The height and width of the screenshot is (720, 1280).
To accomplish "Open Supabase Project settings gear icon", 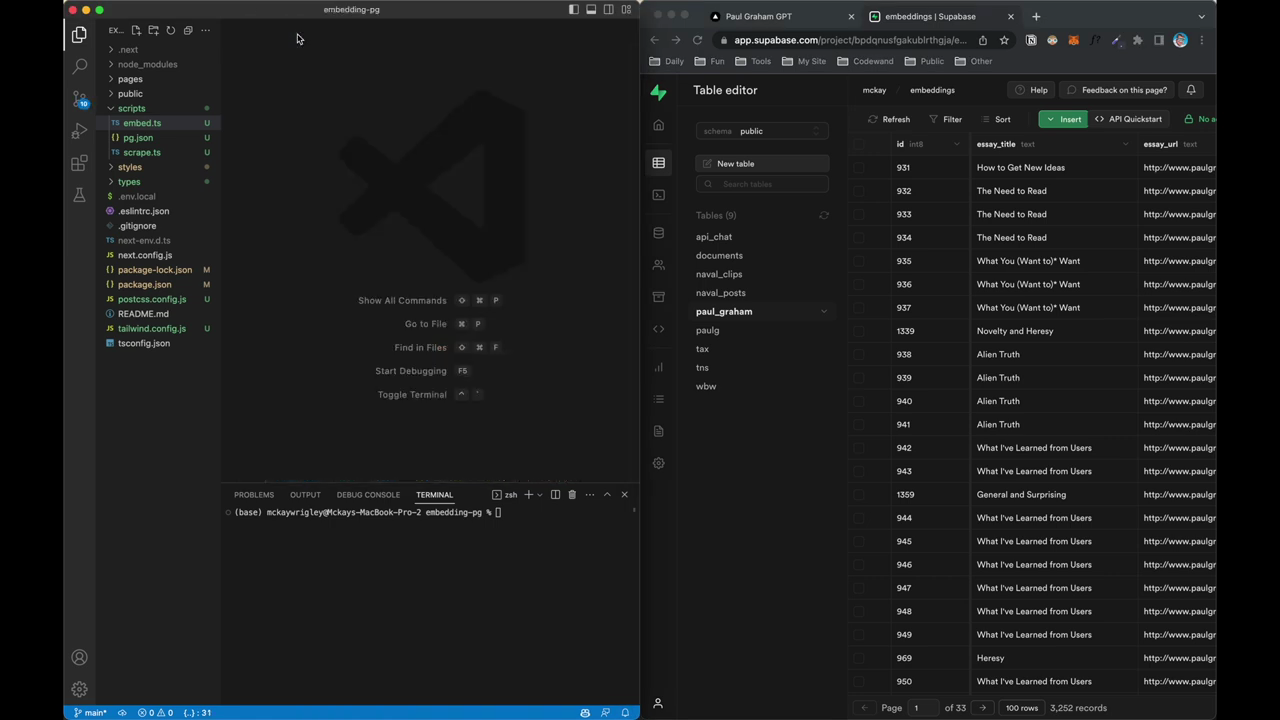I will [658, 463].
